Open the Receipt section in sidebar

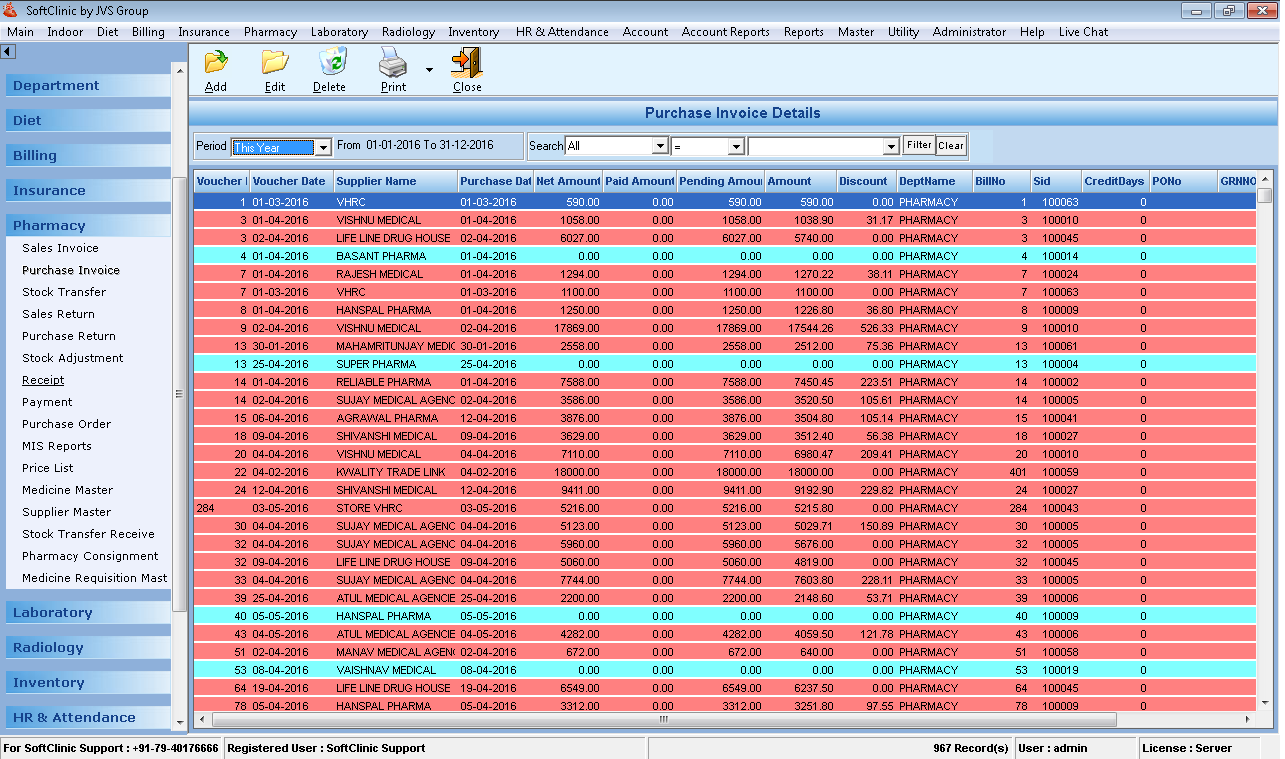43,380
